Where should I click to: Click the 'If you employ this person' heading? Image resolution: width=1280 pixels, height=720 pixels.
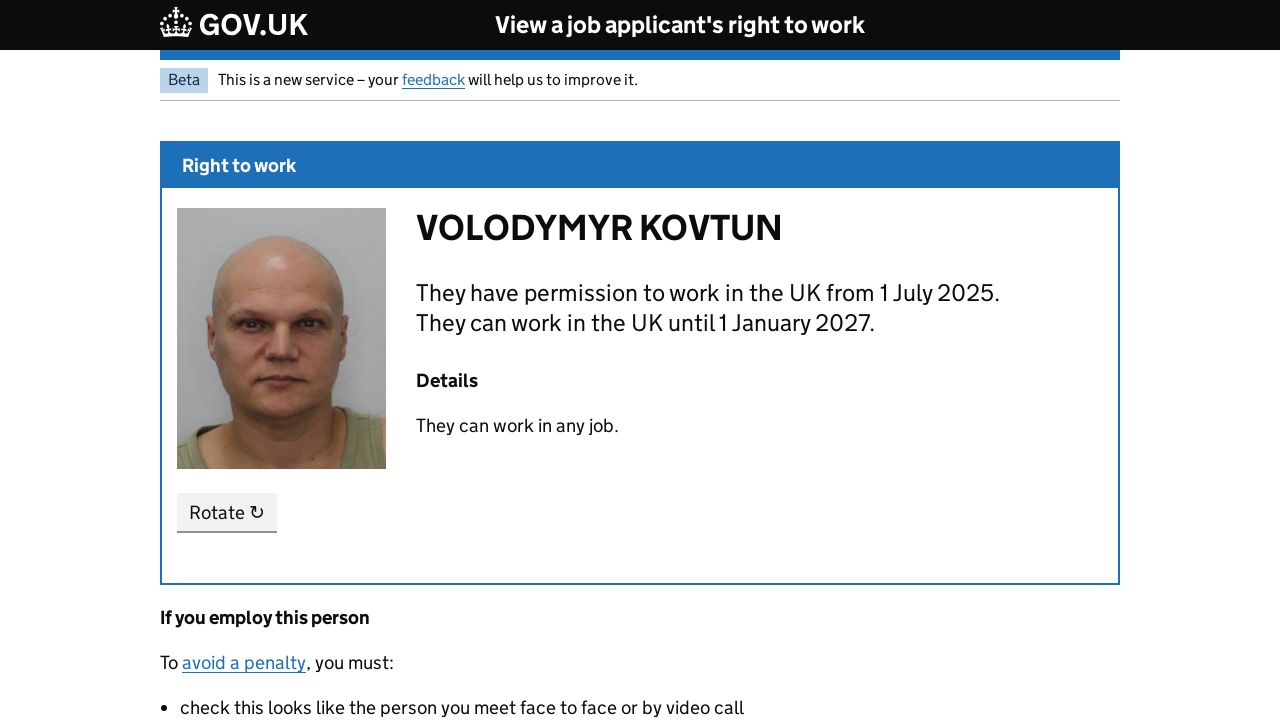click(x=265, y=618)
